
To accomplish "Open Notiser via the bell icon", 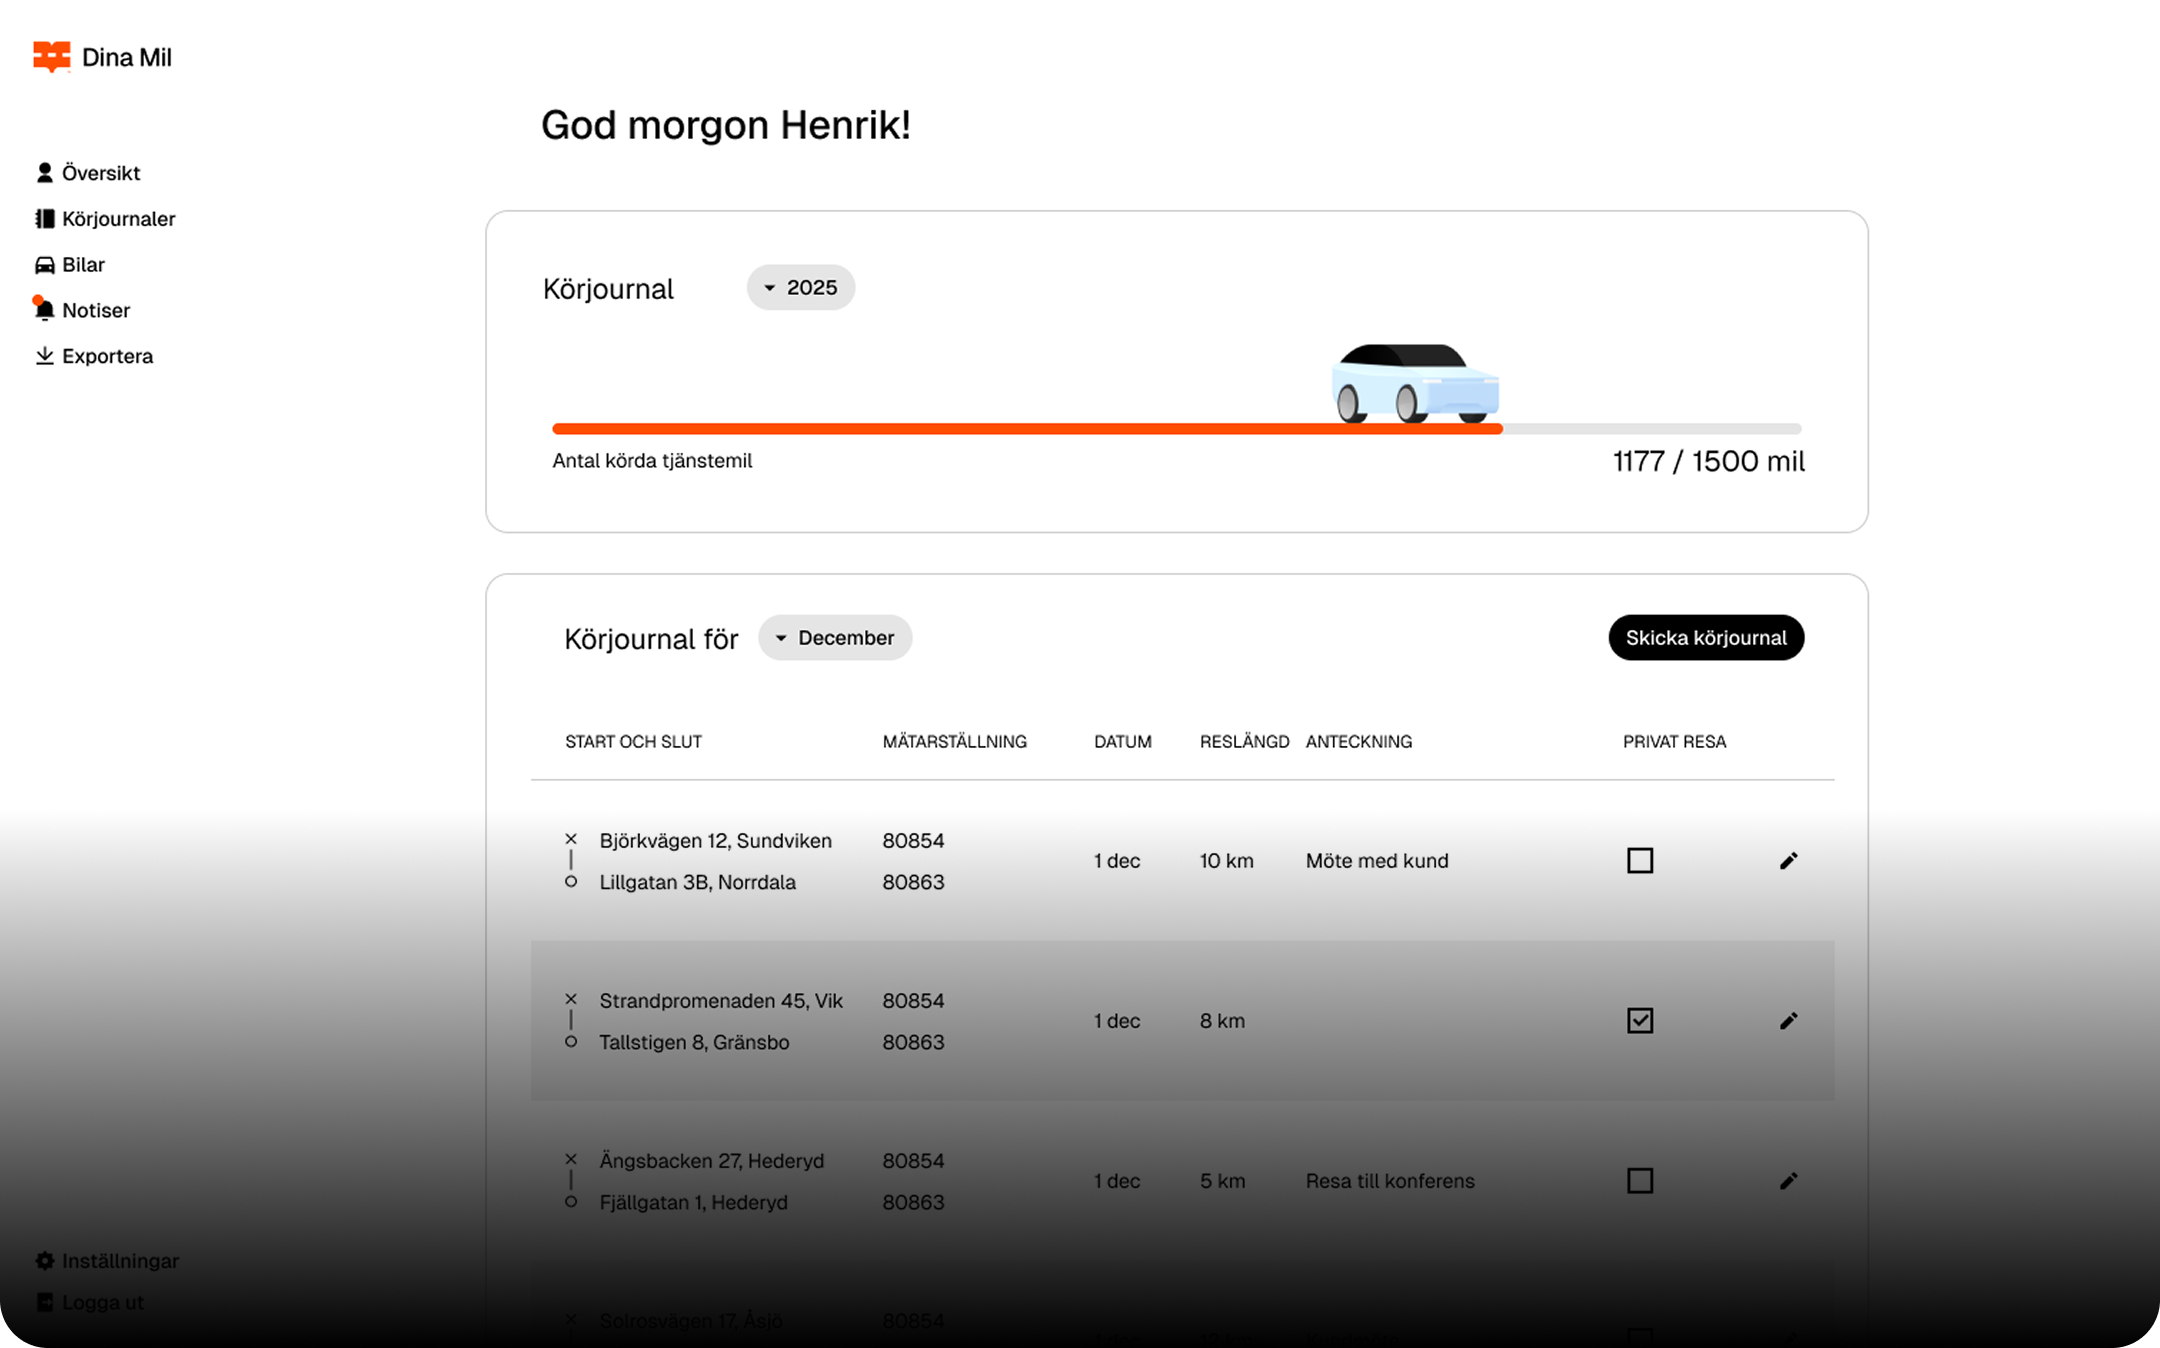I will (x=46, y=310).
